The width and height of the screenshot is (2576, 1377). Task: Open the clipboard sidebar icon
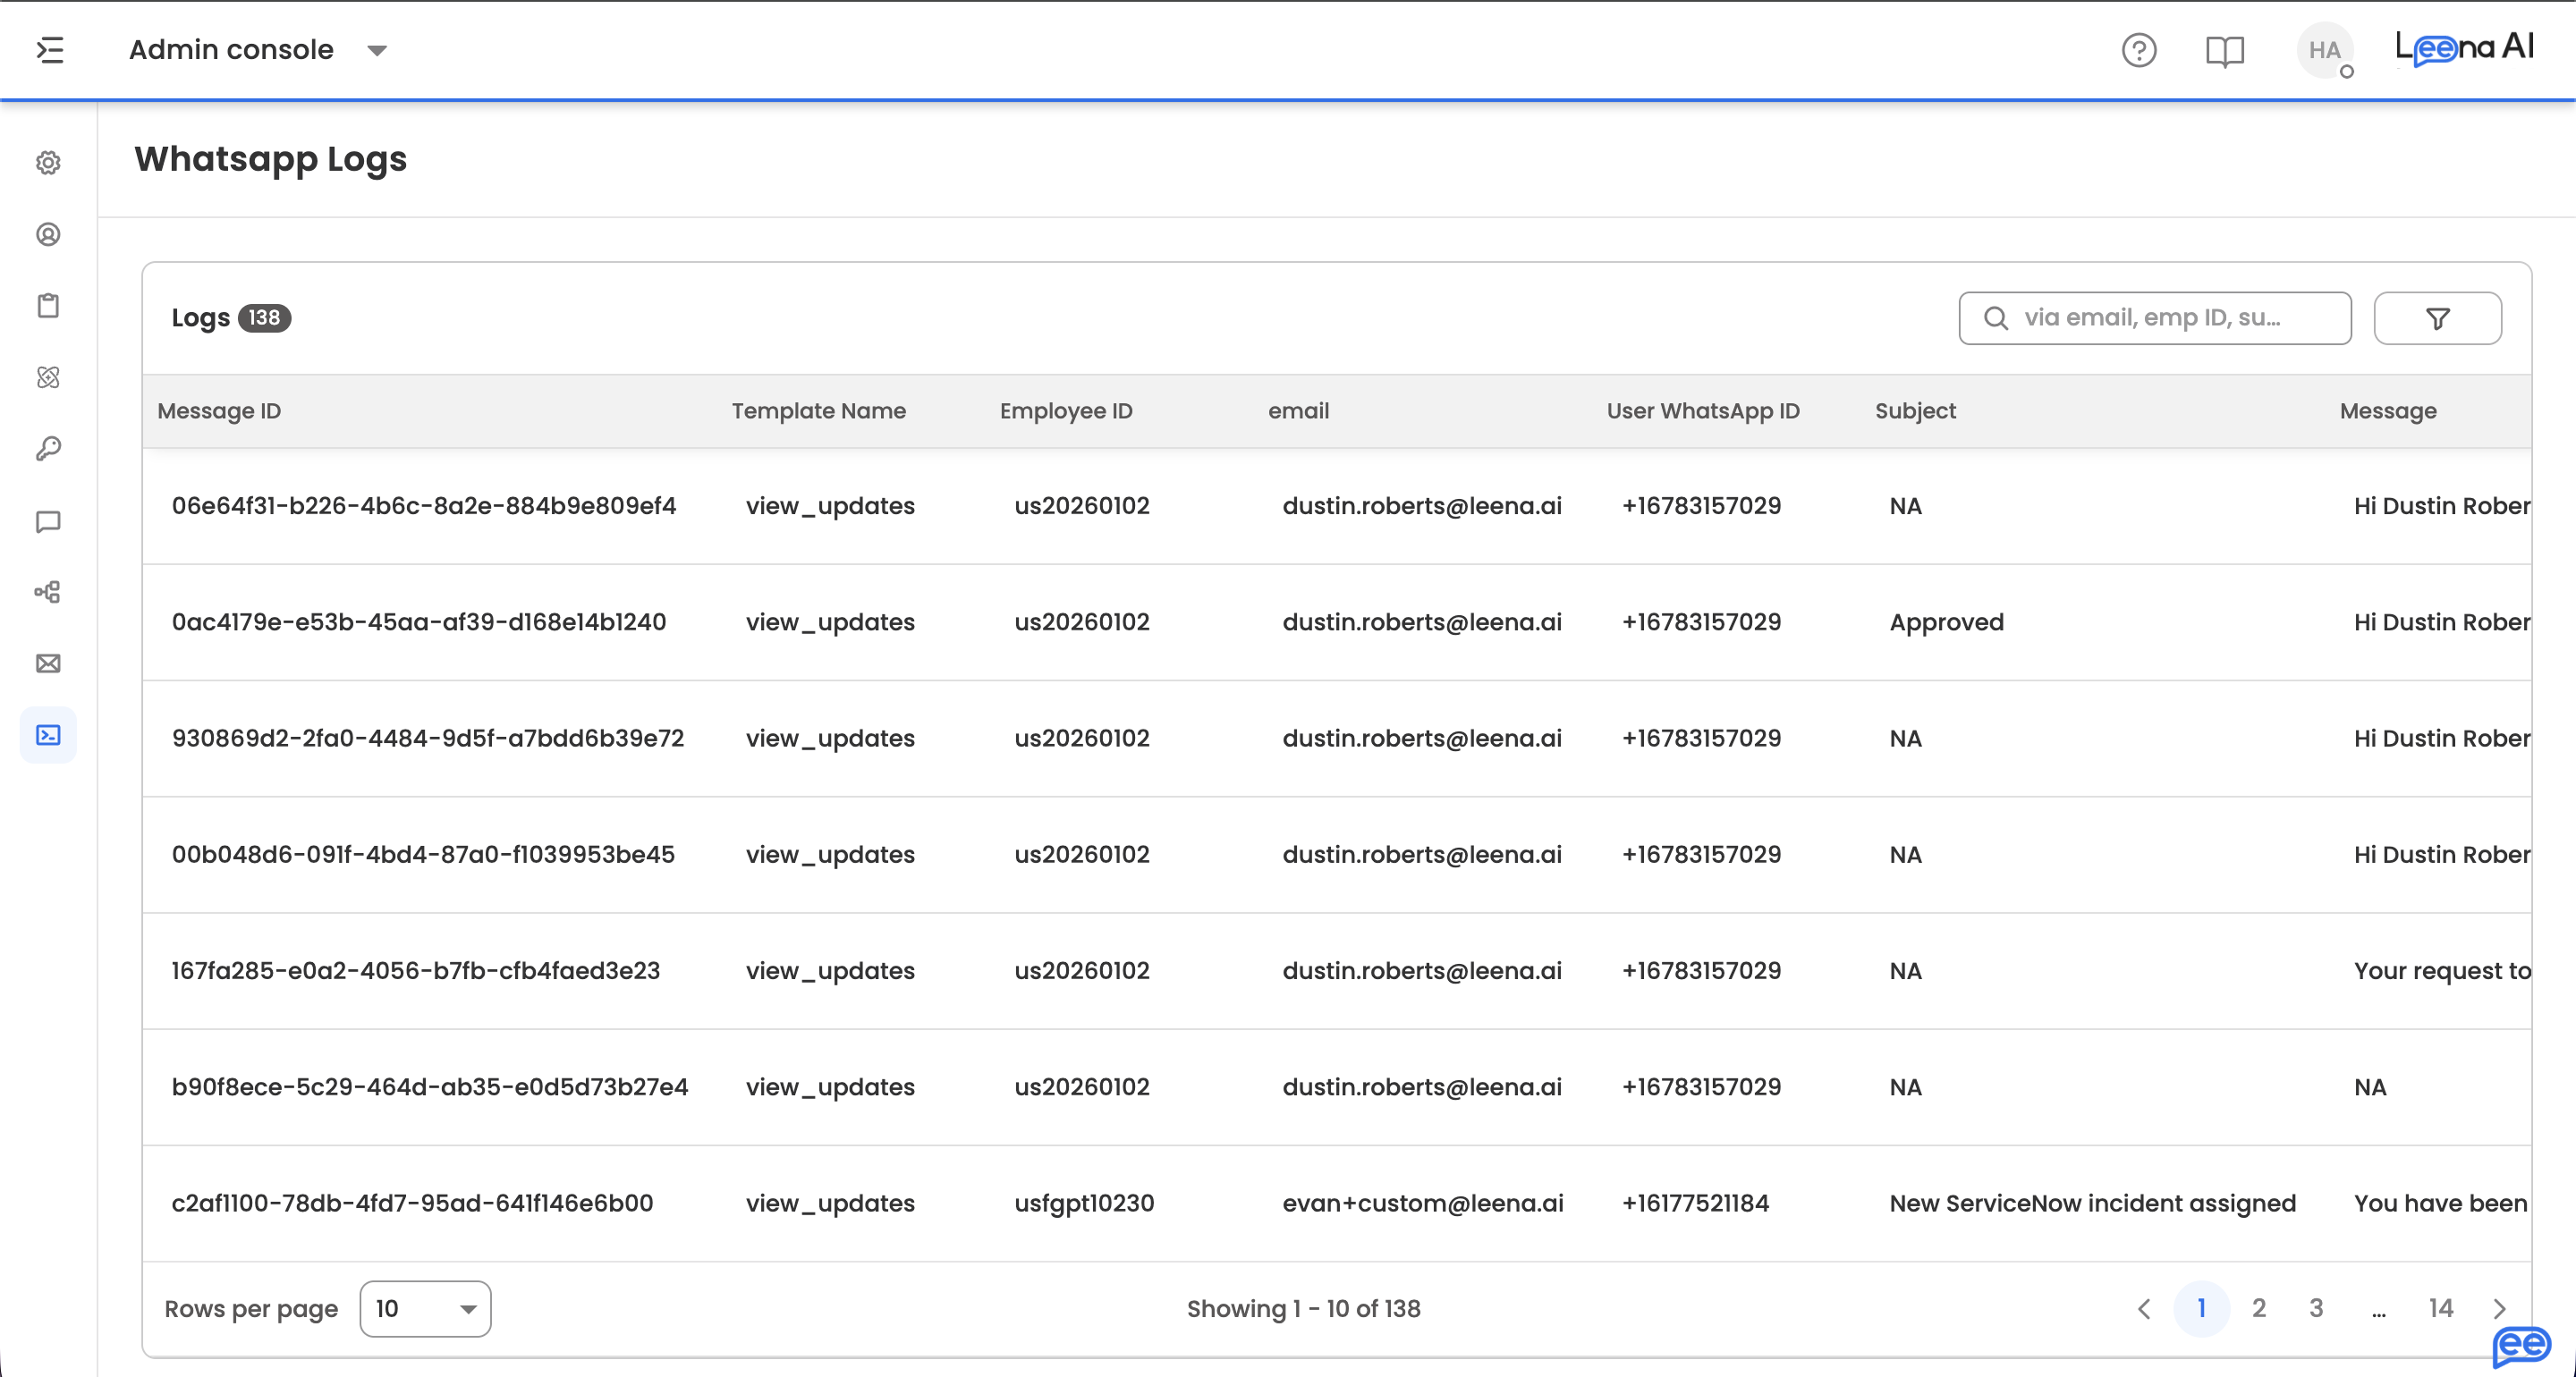coord(48,305)
